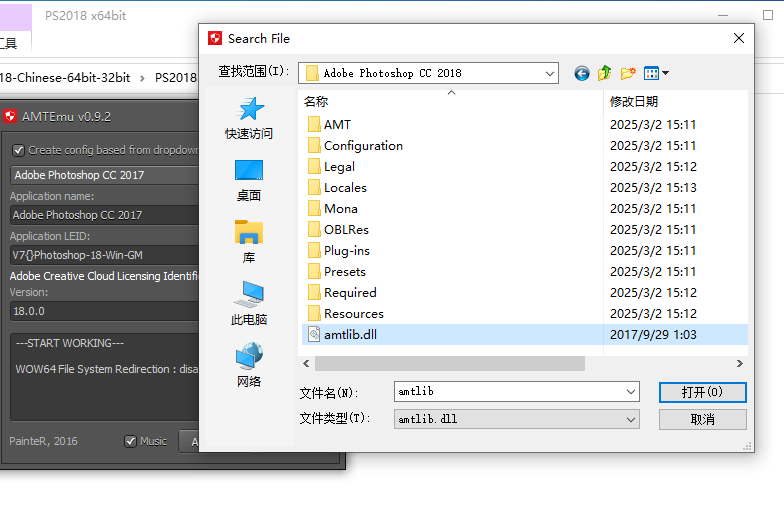The width and height of the screenshot is (784, 517).
Task: Open the file type (文件类型) dropdown
Action: point(516,419)
